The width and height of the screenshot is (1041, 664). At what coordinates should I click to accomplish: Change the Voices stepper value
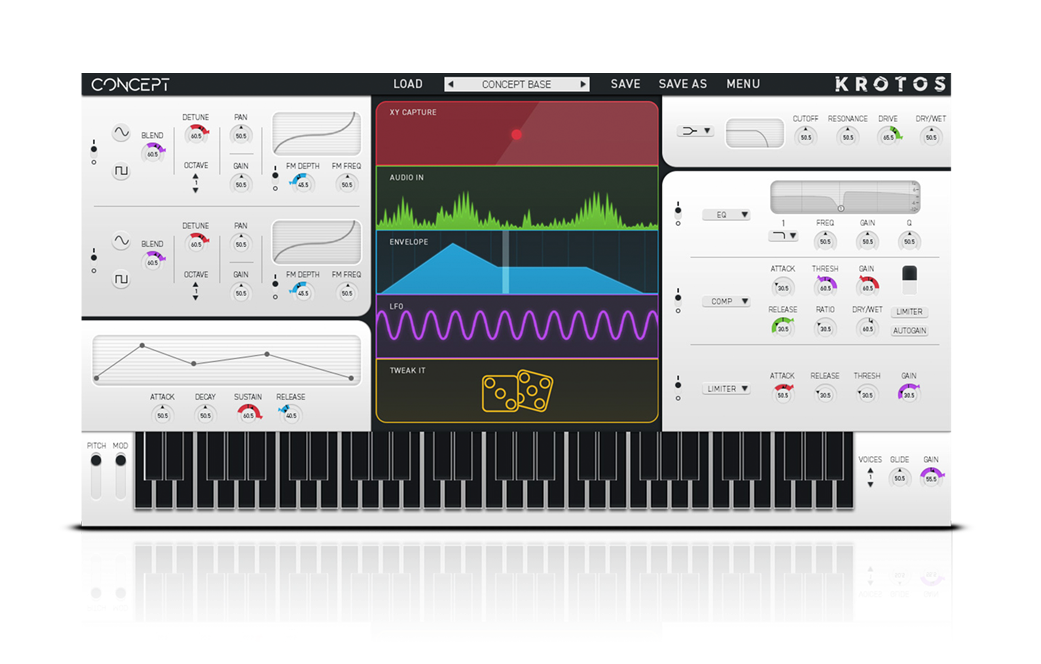[x=870, y=477]
